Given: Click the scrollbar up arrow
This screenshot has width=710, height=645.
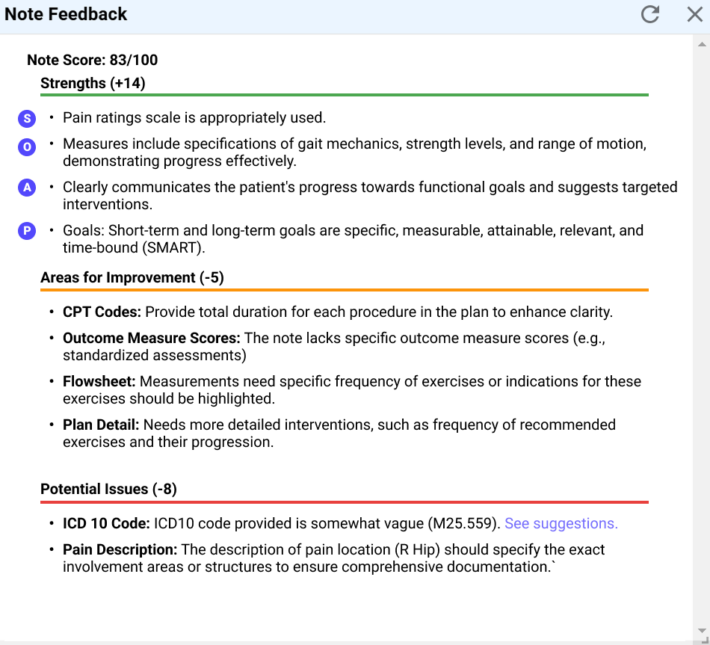Looking at the screenshot, I should pos(701,44).
